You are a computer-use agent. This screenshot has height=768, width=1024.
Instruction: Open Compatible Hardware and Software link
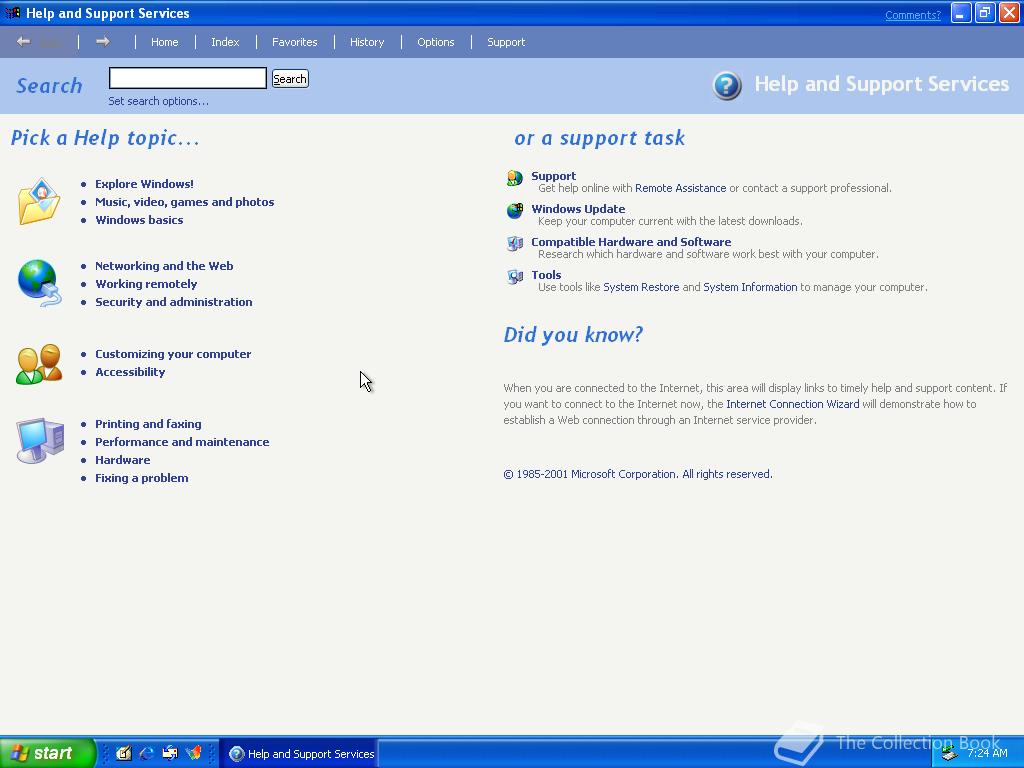click(x=631, y=242)
